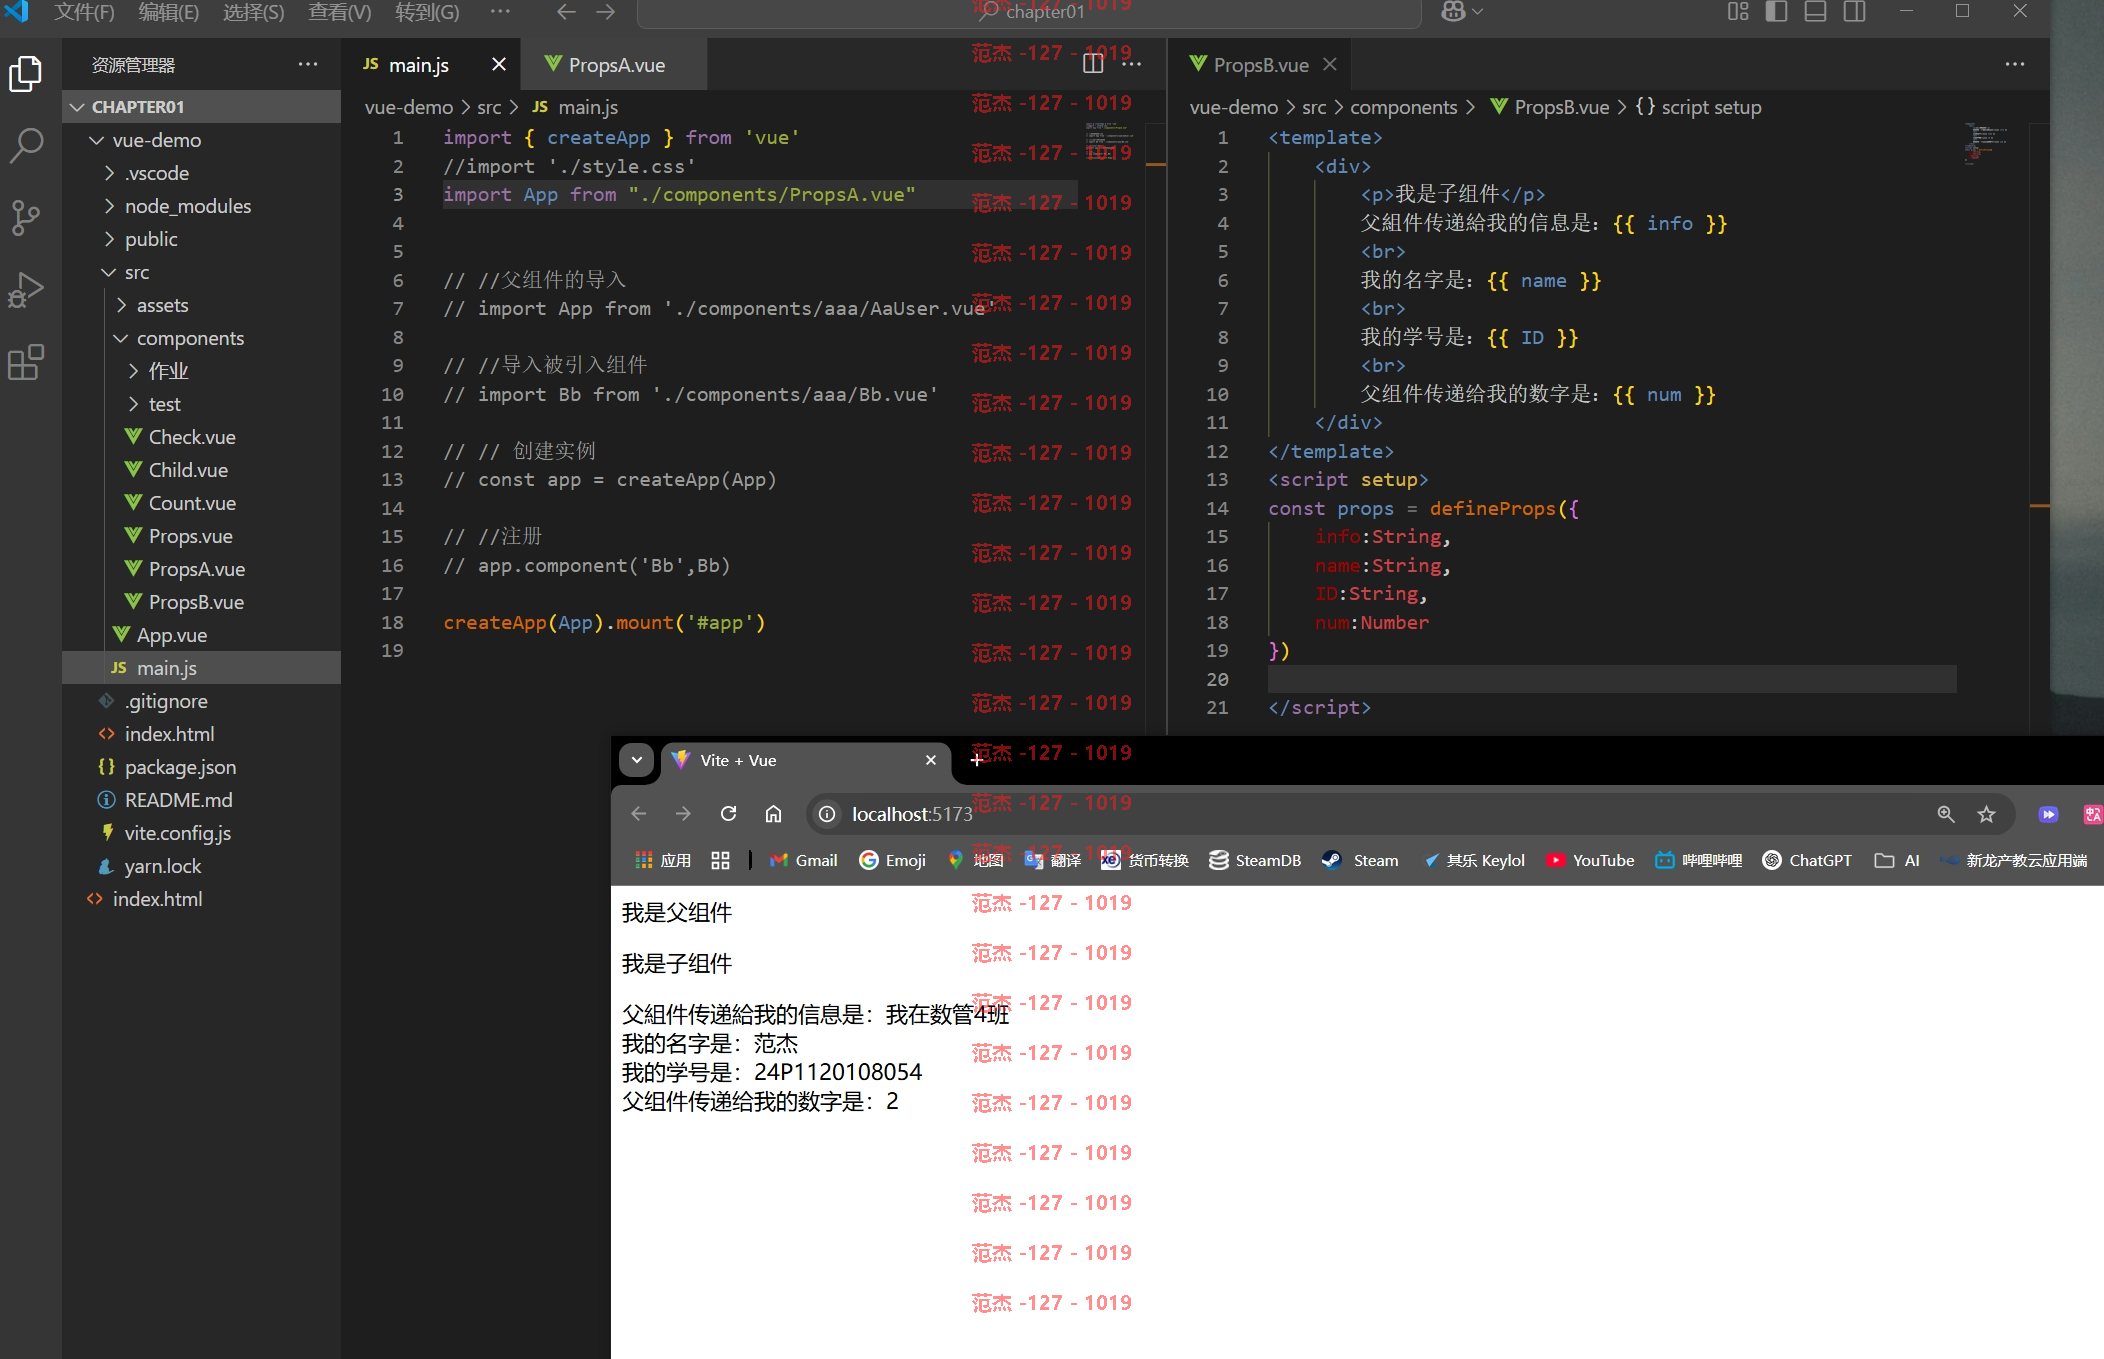Expand the assets folder
Viewport: 2104px width, 1359px height.
(x=201, y=305)
